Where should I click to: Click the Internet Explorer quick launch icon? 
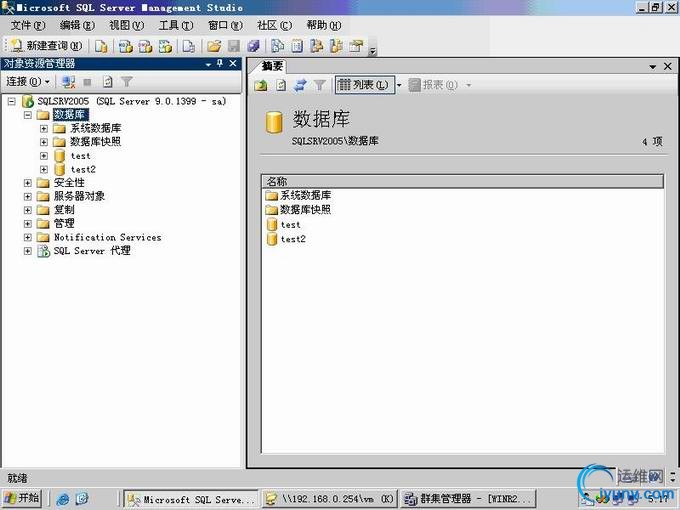(62, 499)
